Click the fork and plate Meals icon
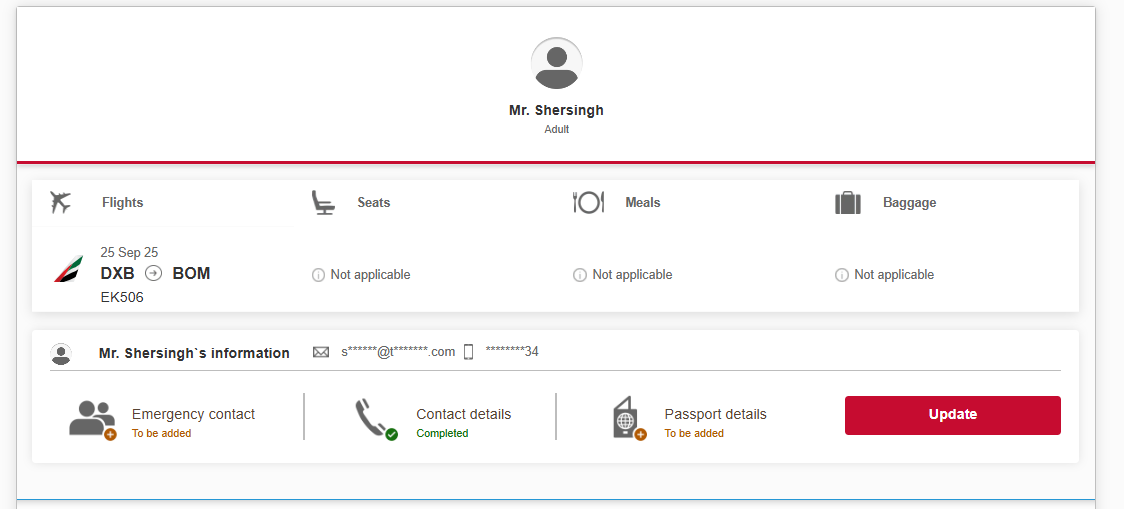Viewport: 1124px width, 509px height. point(589,203)
